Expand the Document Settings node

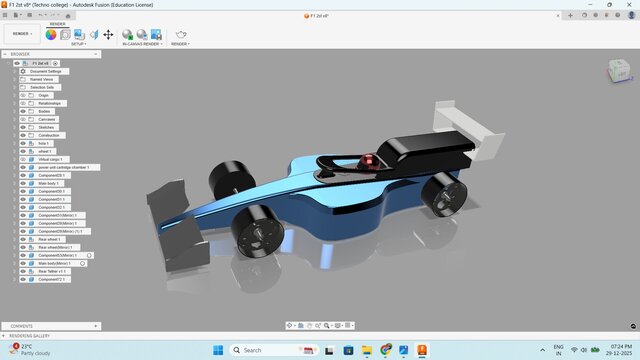15,71
